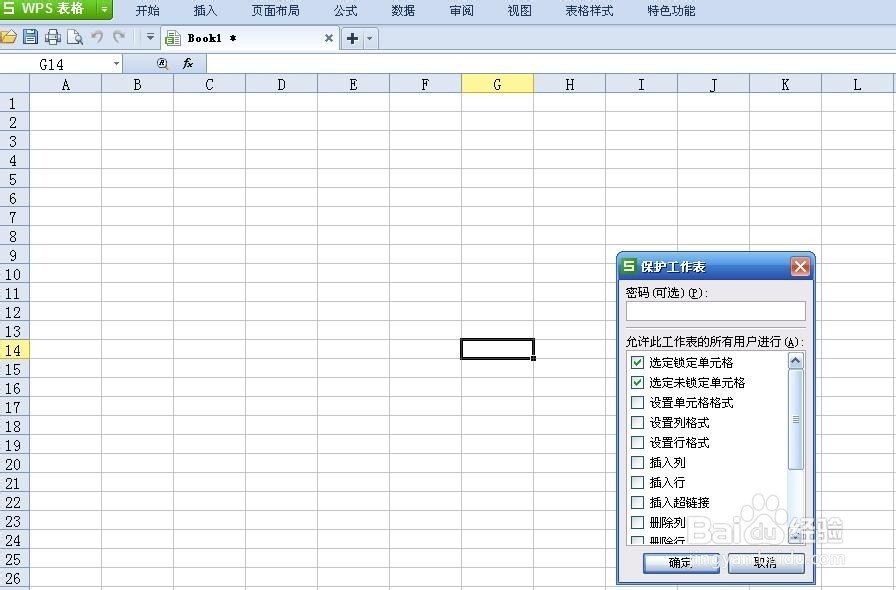This screenshot has height=590, width=896.
Task: Switch to the 数据 ribbon tab
Action: click(x=403, y=11)
